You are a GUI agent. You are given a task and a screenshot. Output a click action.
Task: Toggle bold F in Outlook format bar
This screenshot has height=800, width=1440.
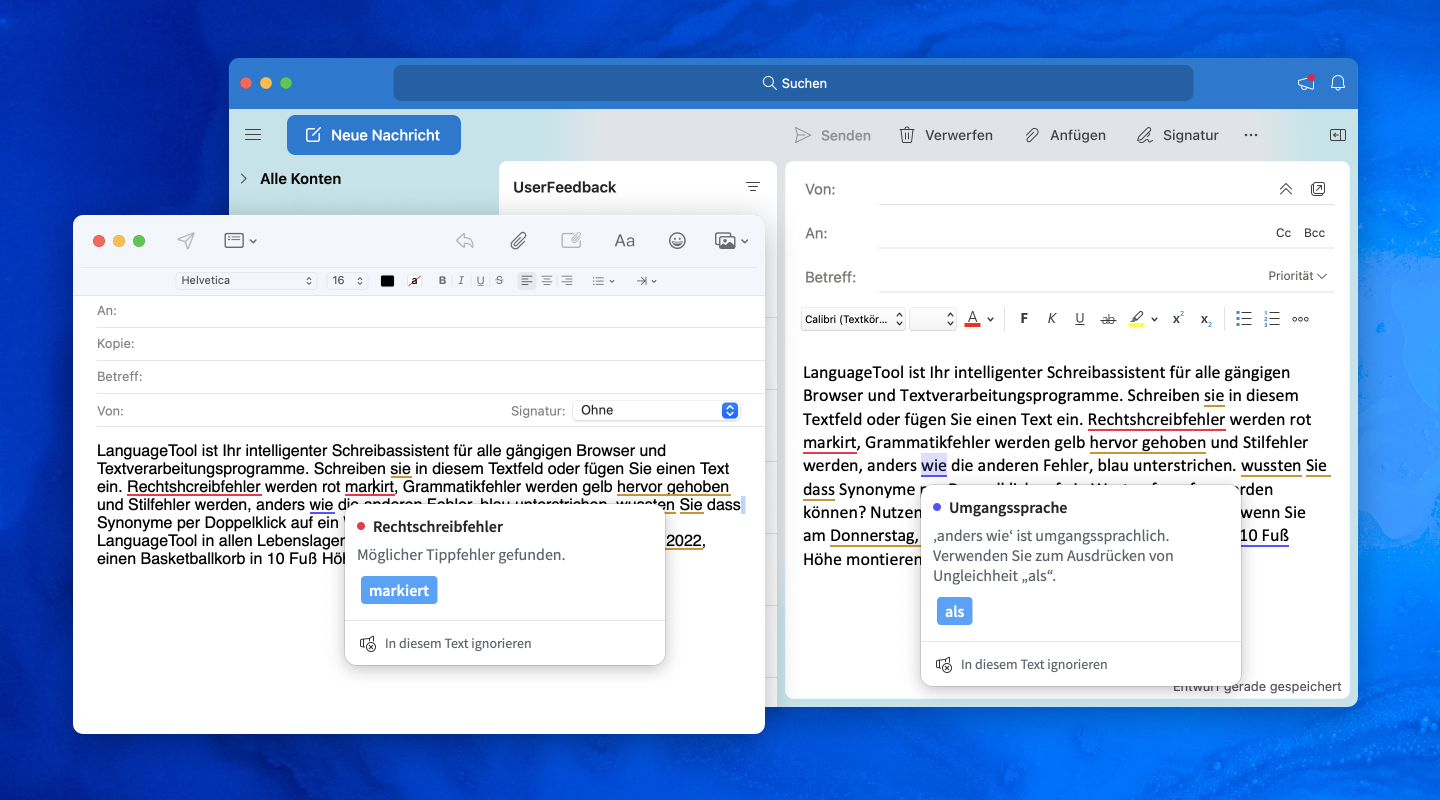(x=1024, y=319)
